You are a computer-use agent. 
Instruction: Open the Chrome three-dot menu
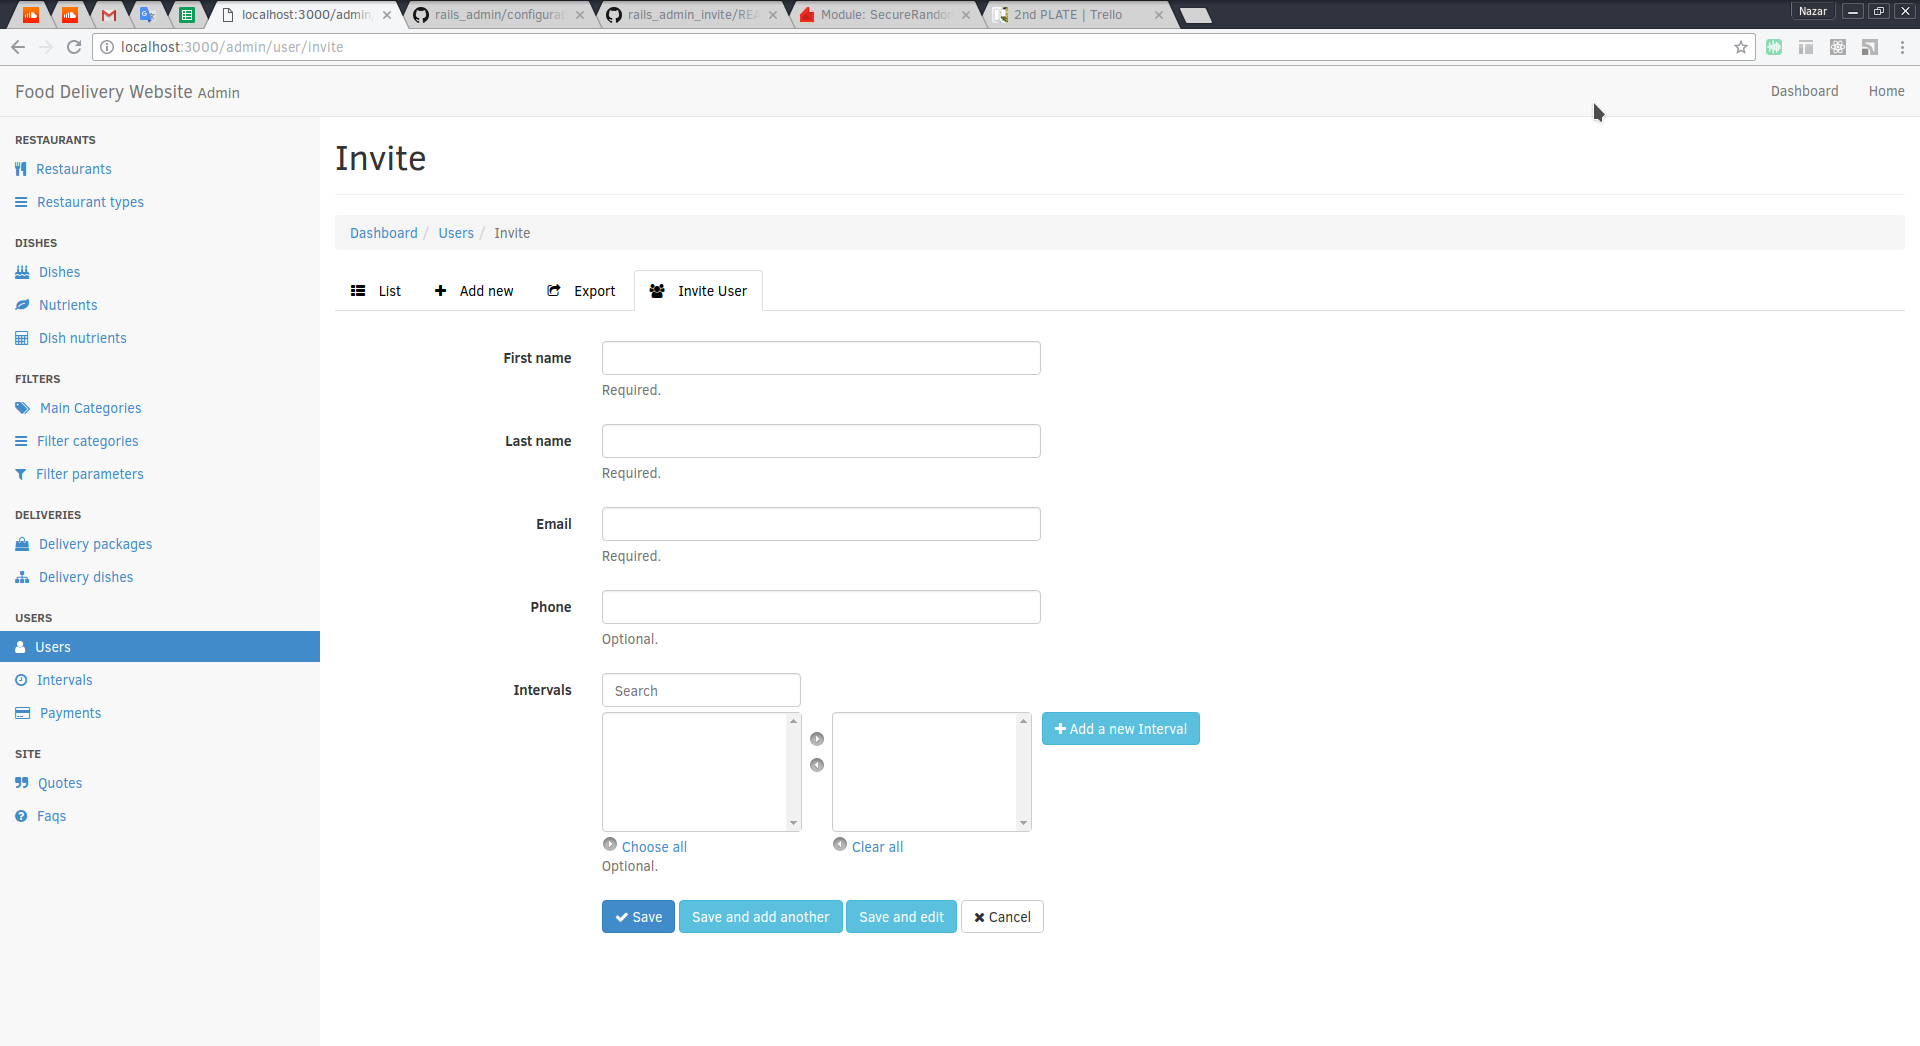point(1902,47)
